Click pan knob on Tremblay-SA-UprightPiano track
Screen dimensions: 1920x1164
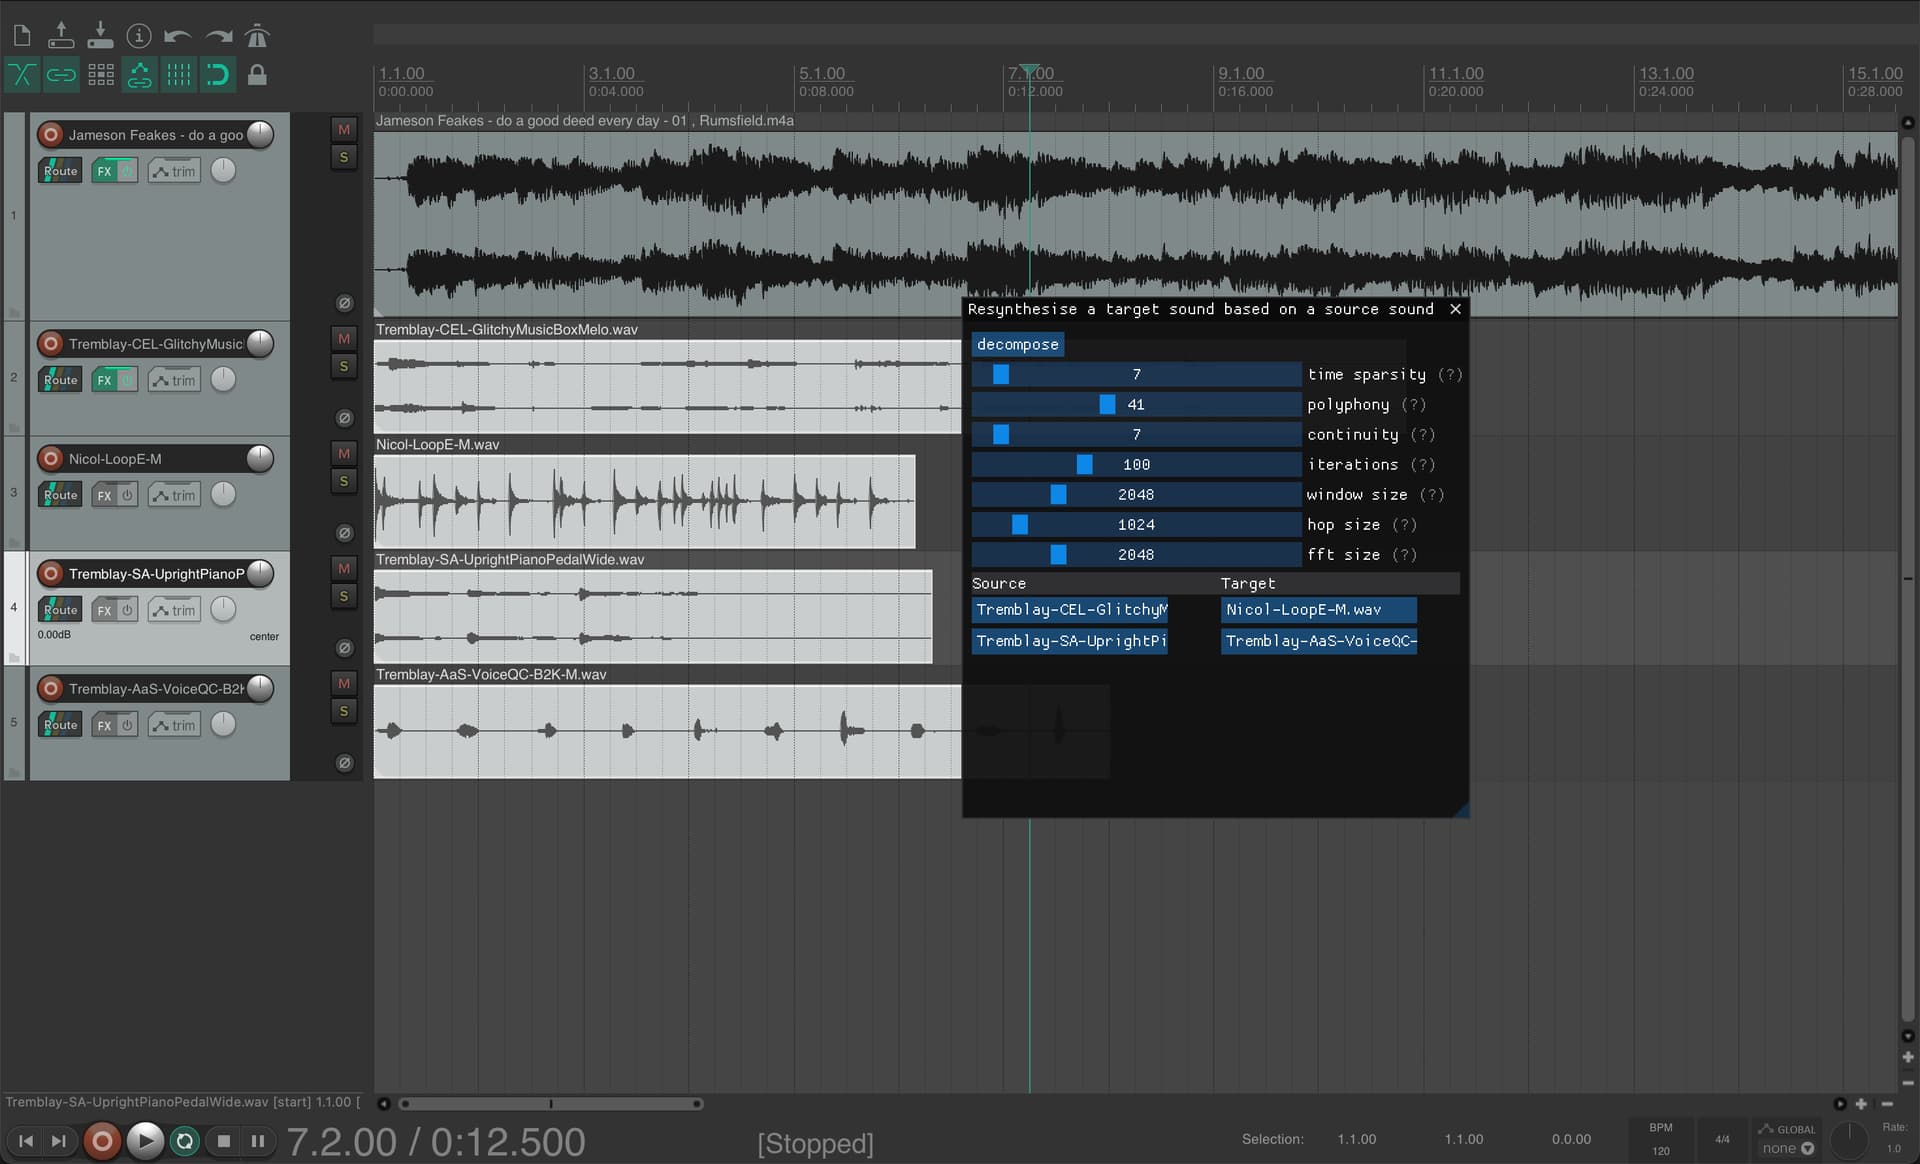pos(223,609)
